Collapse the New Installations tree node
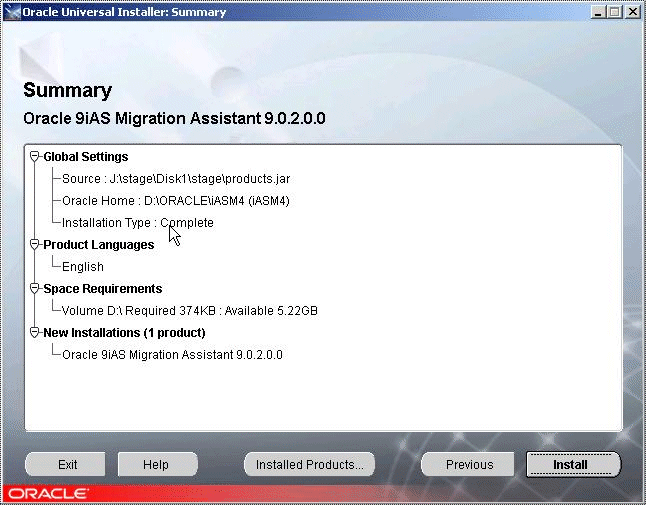646x505 pixels. coord(35,332)
